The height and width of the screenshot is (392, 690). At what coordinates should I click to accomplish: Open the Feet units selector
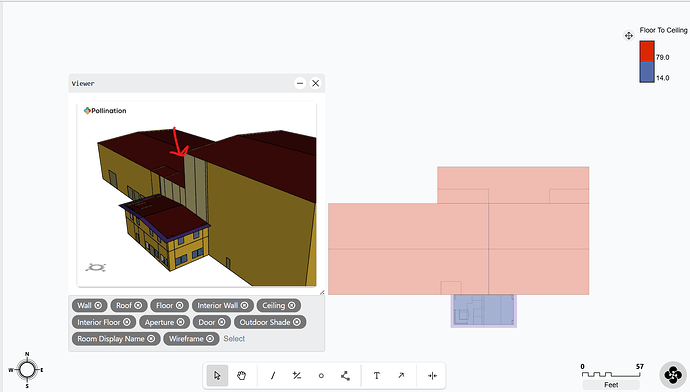(611, 385)
